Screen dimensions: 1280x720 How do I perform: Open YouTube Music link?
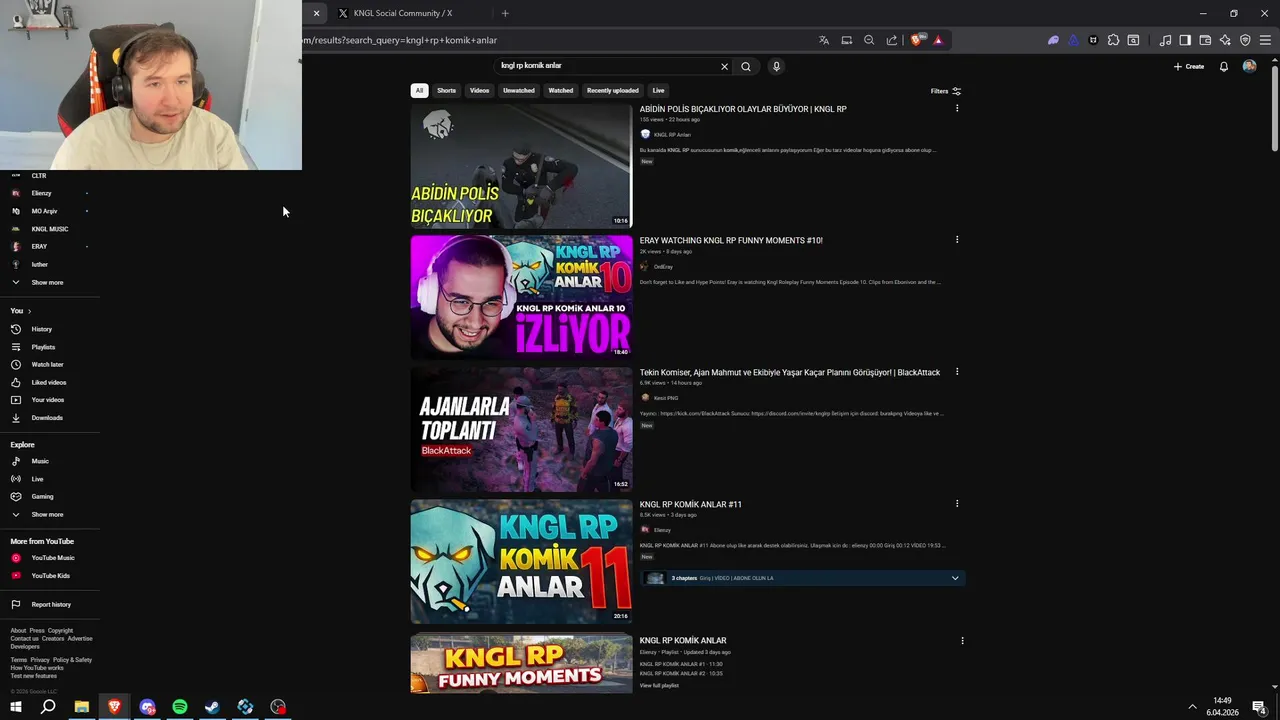click(x=52, y=558)
